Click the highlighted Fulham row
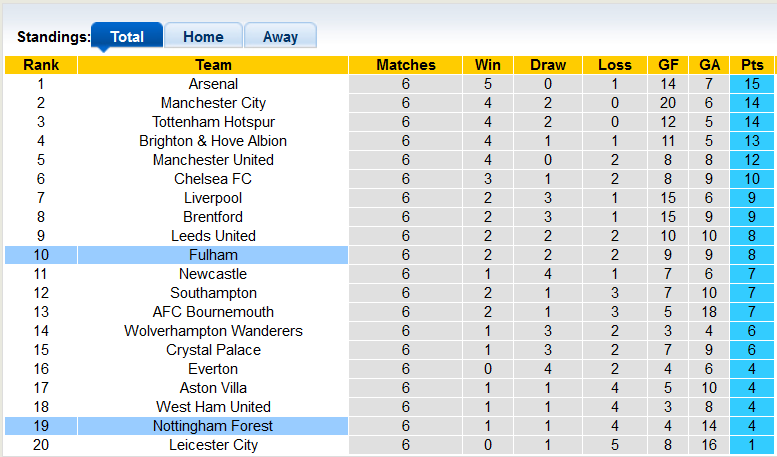Screen dimensions: 777x457 coord(213,255)
